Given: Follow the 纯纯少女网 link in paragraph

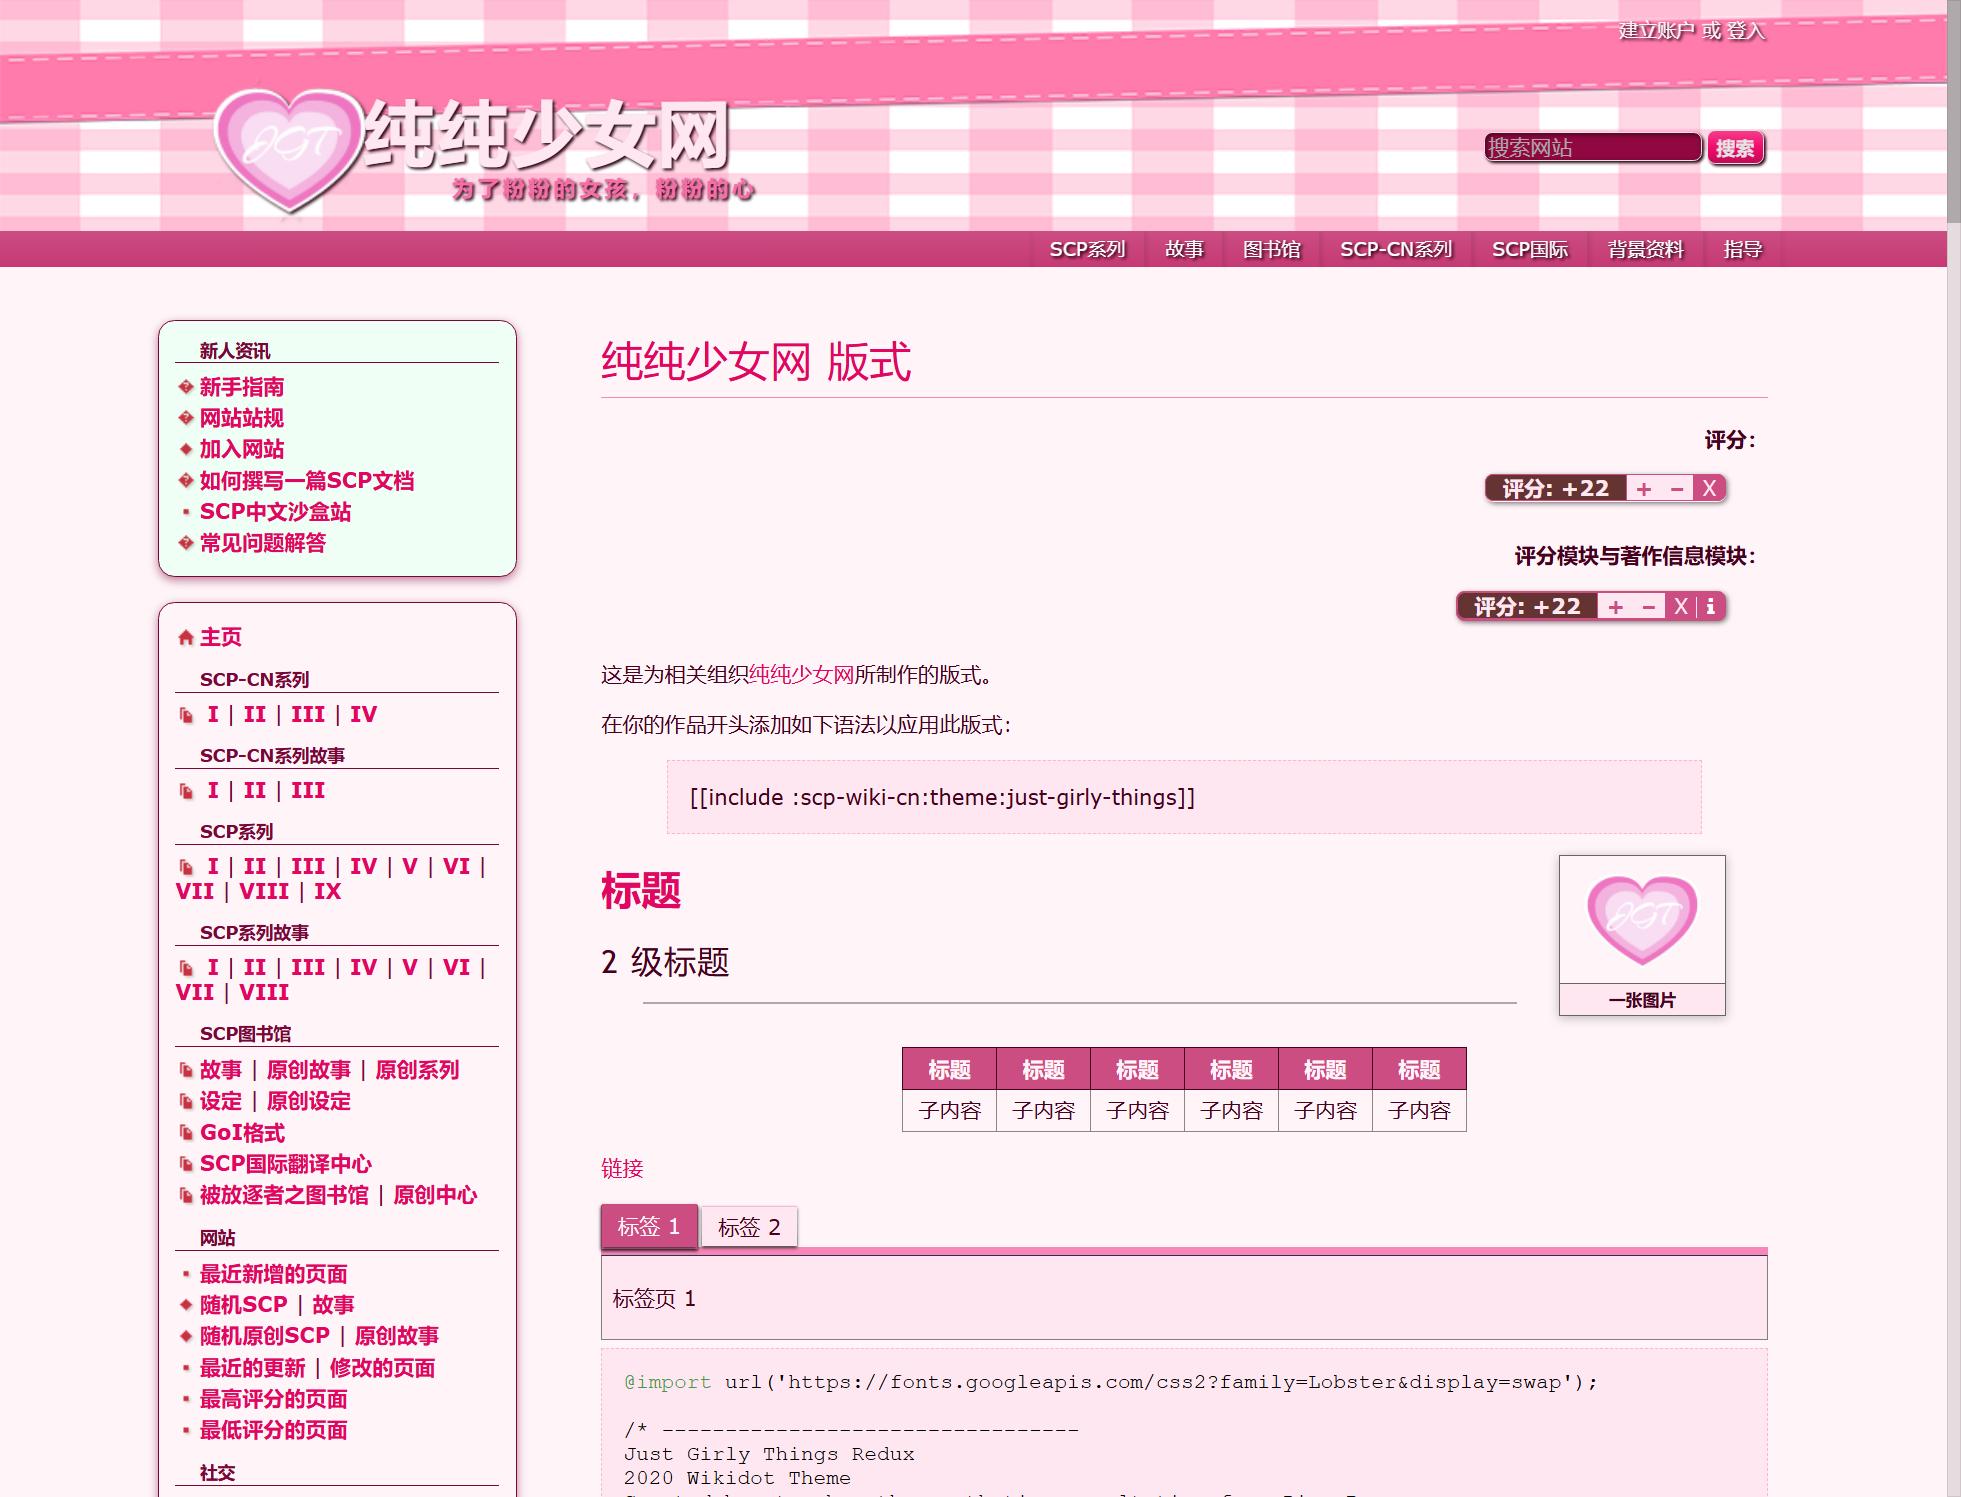Looking at the screenshot, I should [801, 675].
